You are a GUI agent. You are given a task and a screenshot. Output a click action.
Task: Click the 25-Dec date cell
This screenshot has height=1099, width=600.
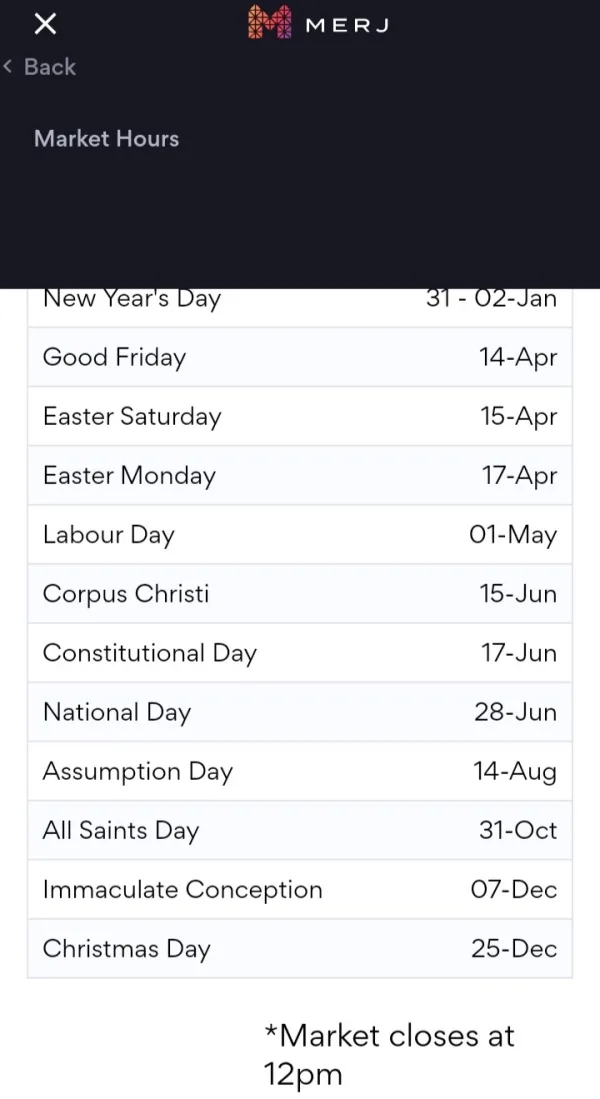tap(514, 948)
